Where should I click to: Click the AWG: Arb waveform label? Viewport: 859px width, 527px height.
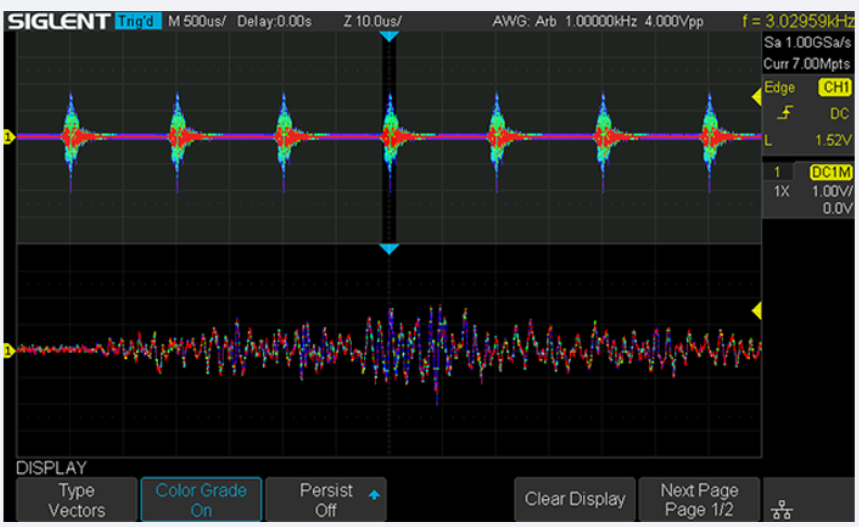(524, 21)
